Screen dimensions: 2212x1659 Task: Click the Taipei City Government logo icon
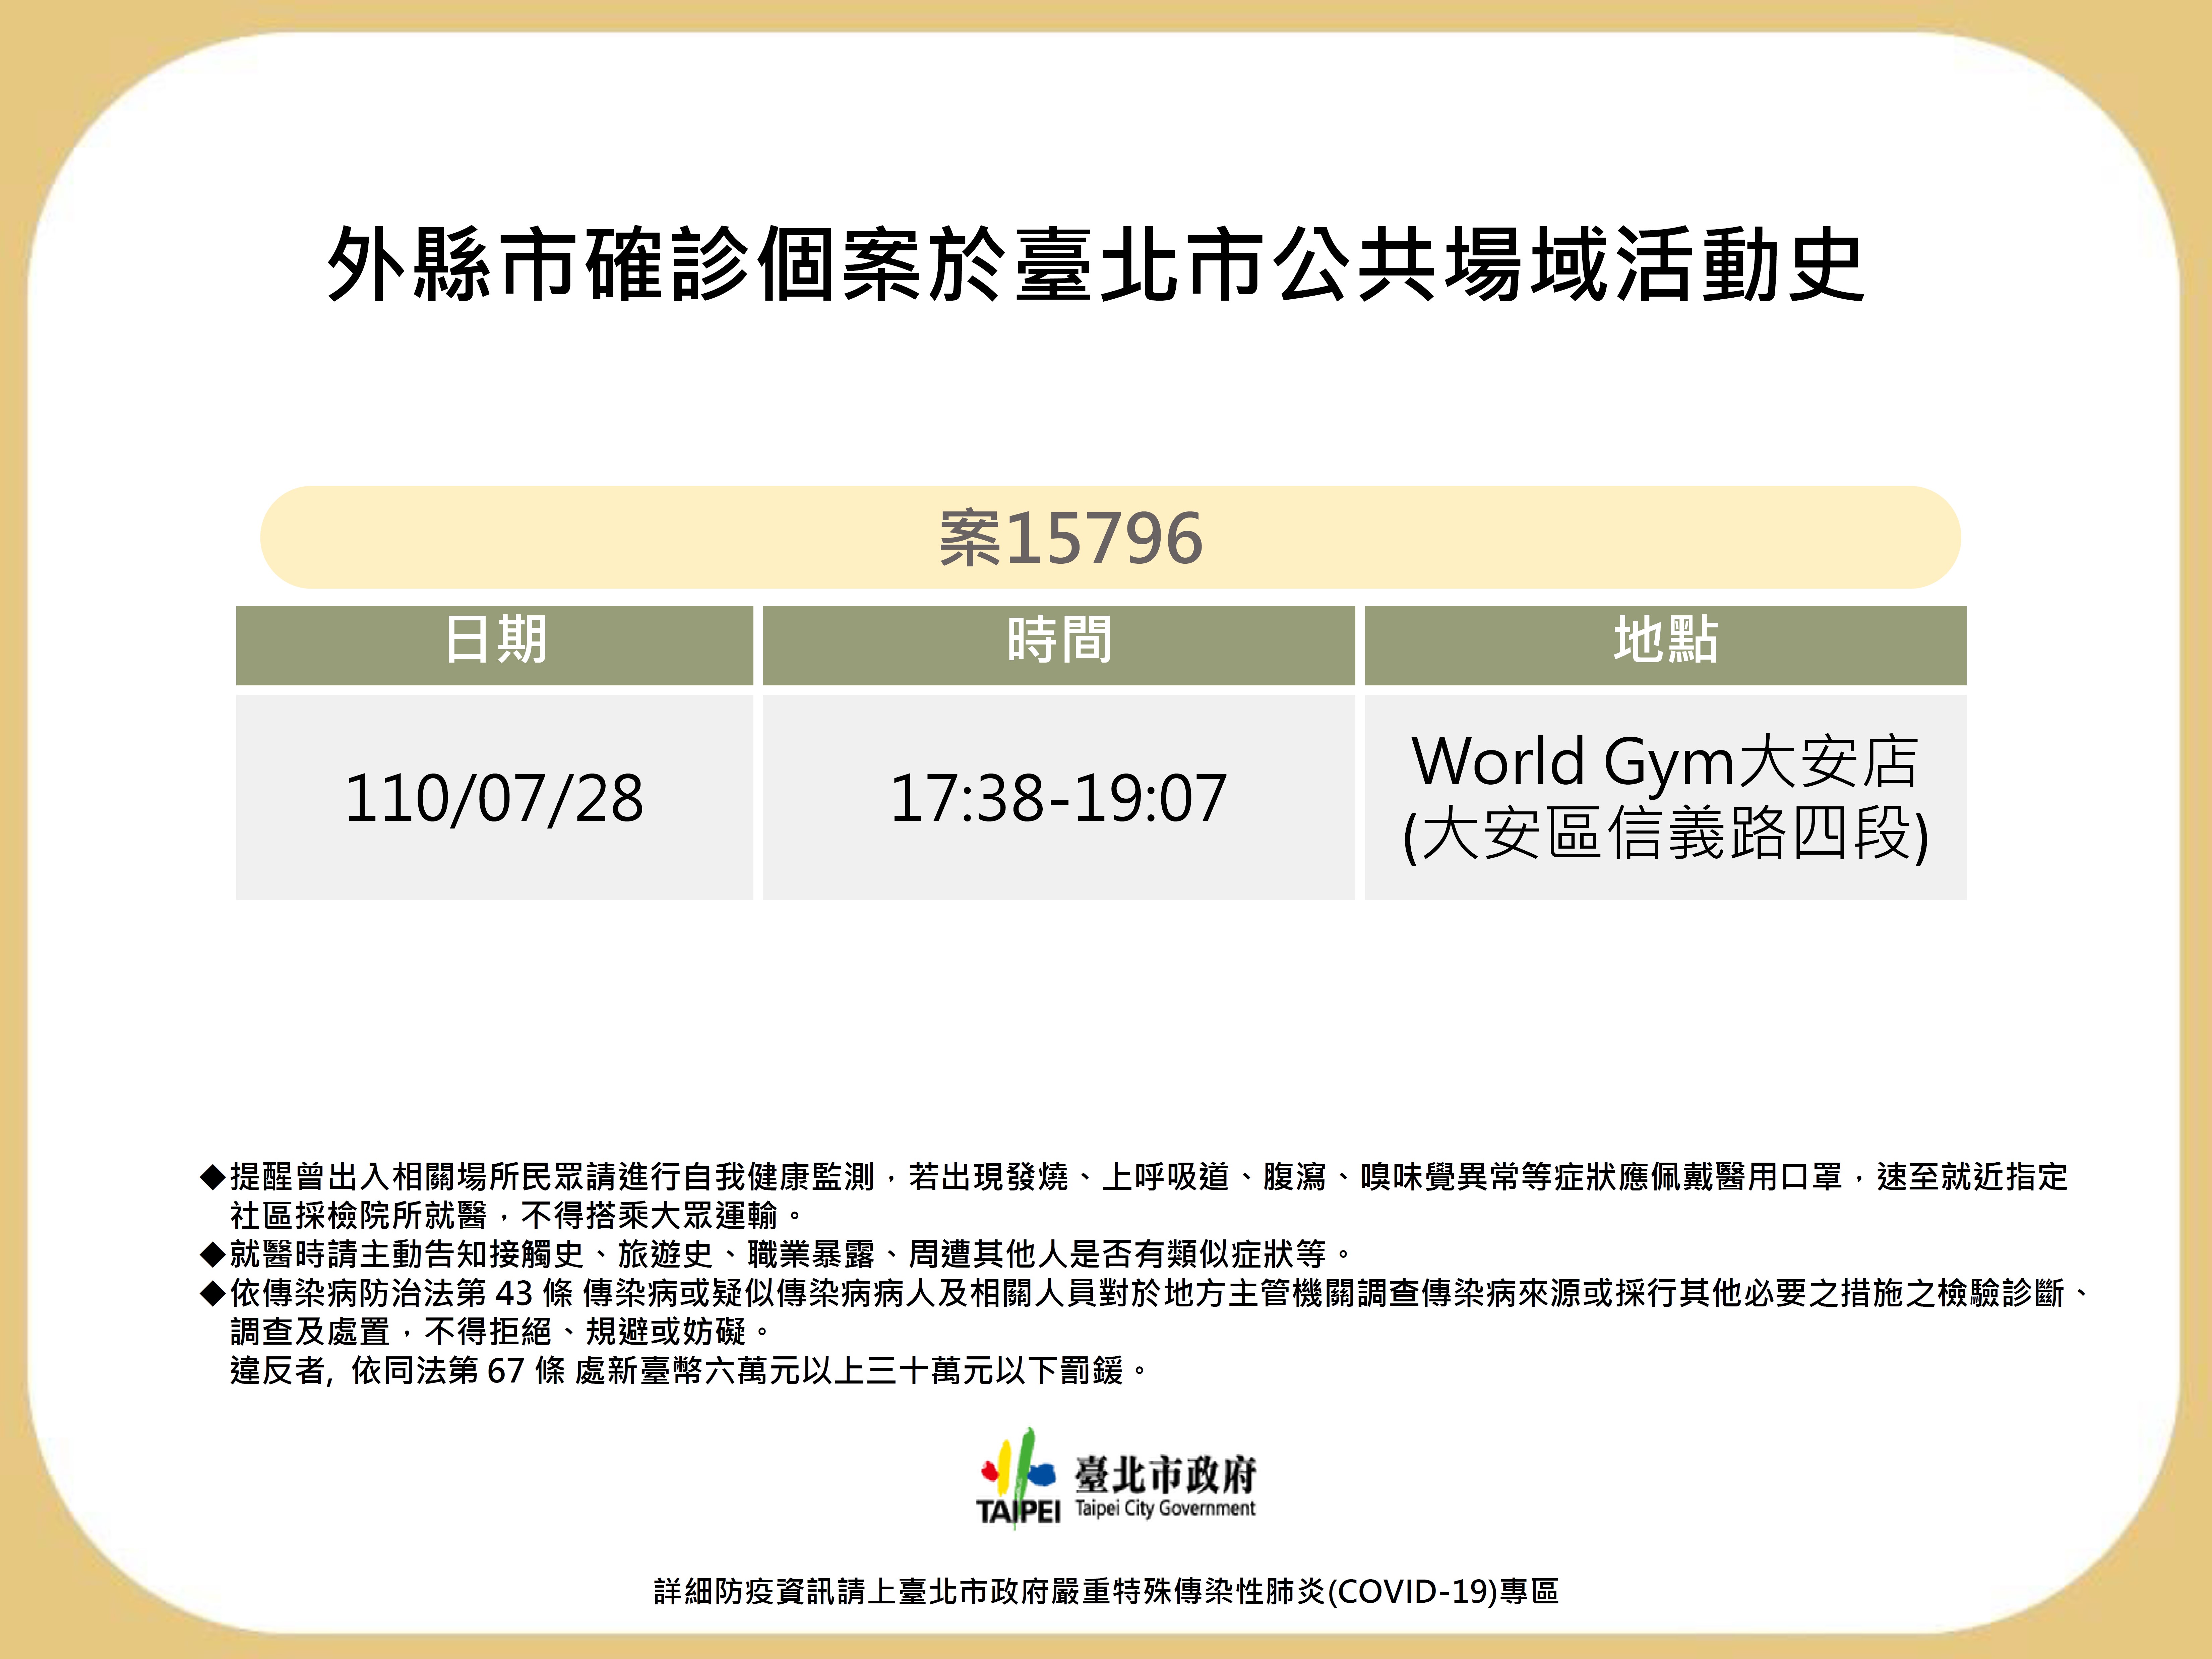(1018, 1478)
